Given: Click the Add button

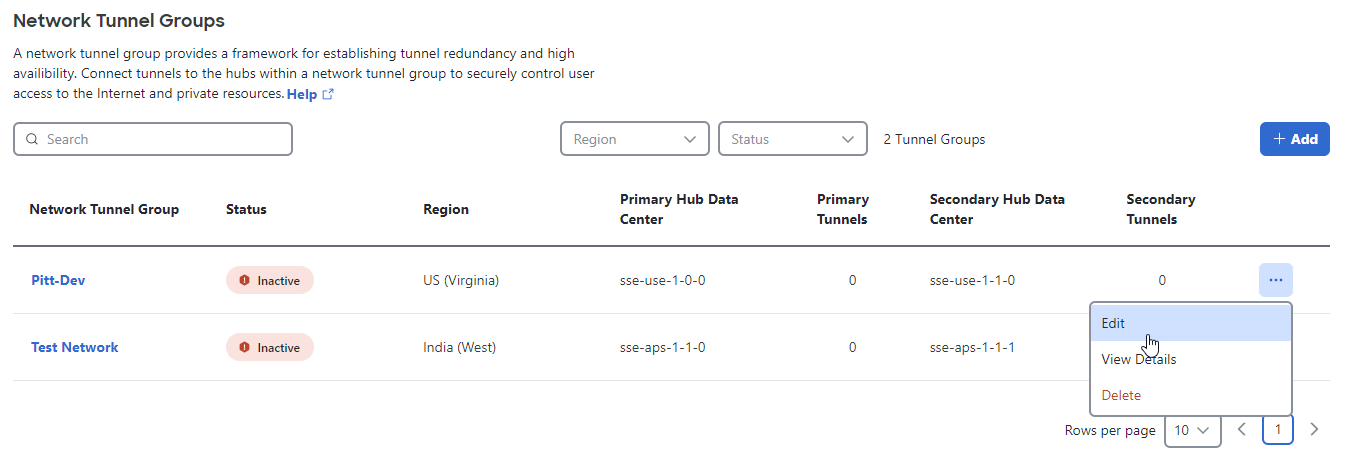Looking at the screenshot, I should coord(1295,139).
